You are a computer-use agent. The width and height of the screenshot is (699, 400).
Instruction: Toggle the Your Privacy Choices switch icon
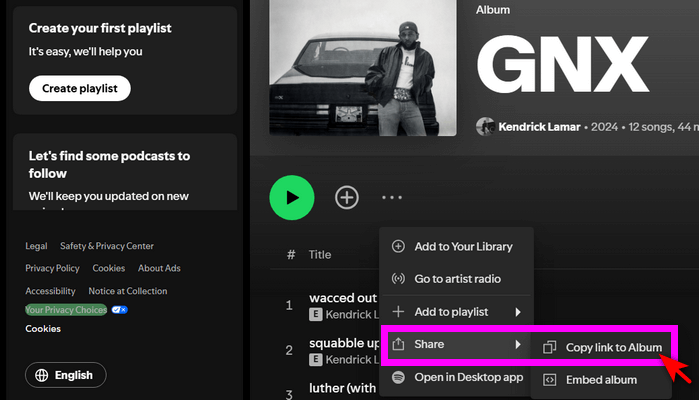point(120,310)
